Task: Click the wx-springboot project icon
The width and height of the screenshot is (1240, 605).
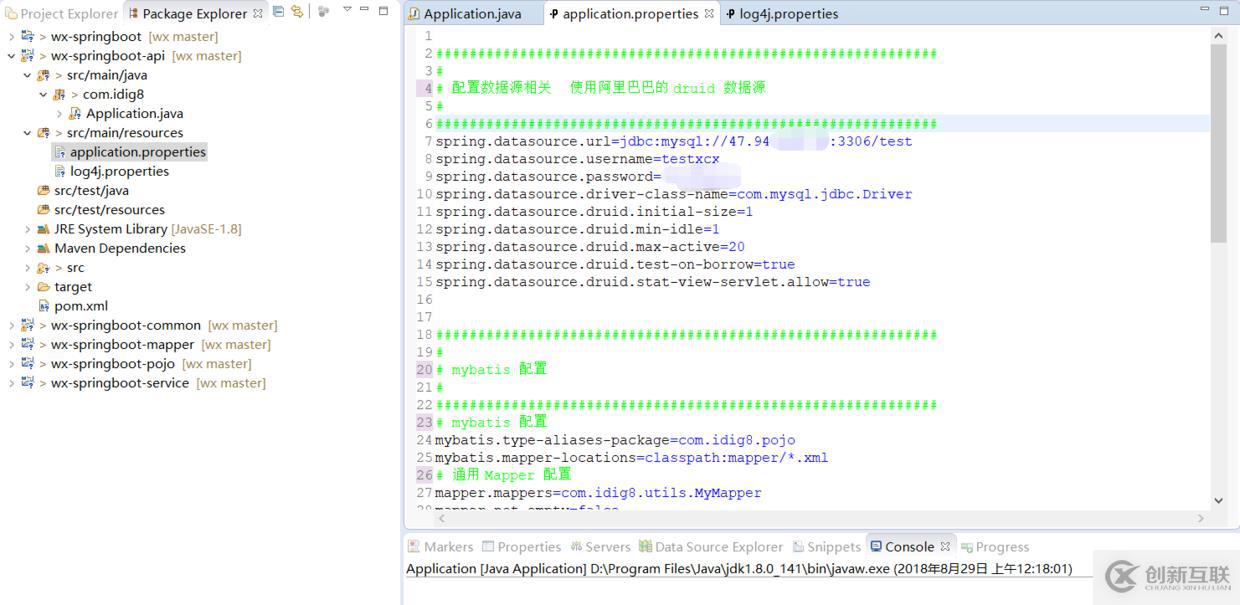Action: click(x=27, y=37)
